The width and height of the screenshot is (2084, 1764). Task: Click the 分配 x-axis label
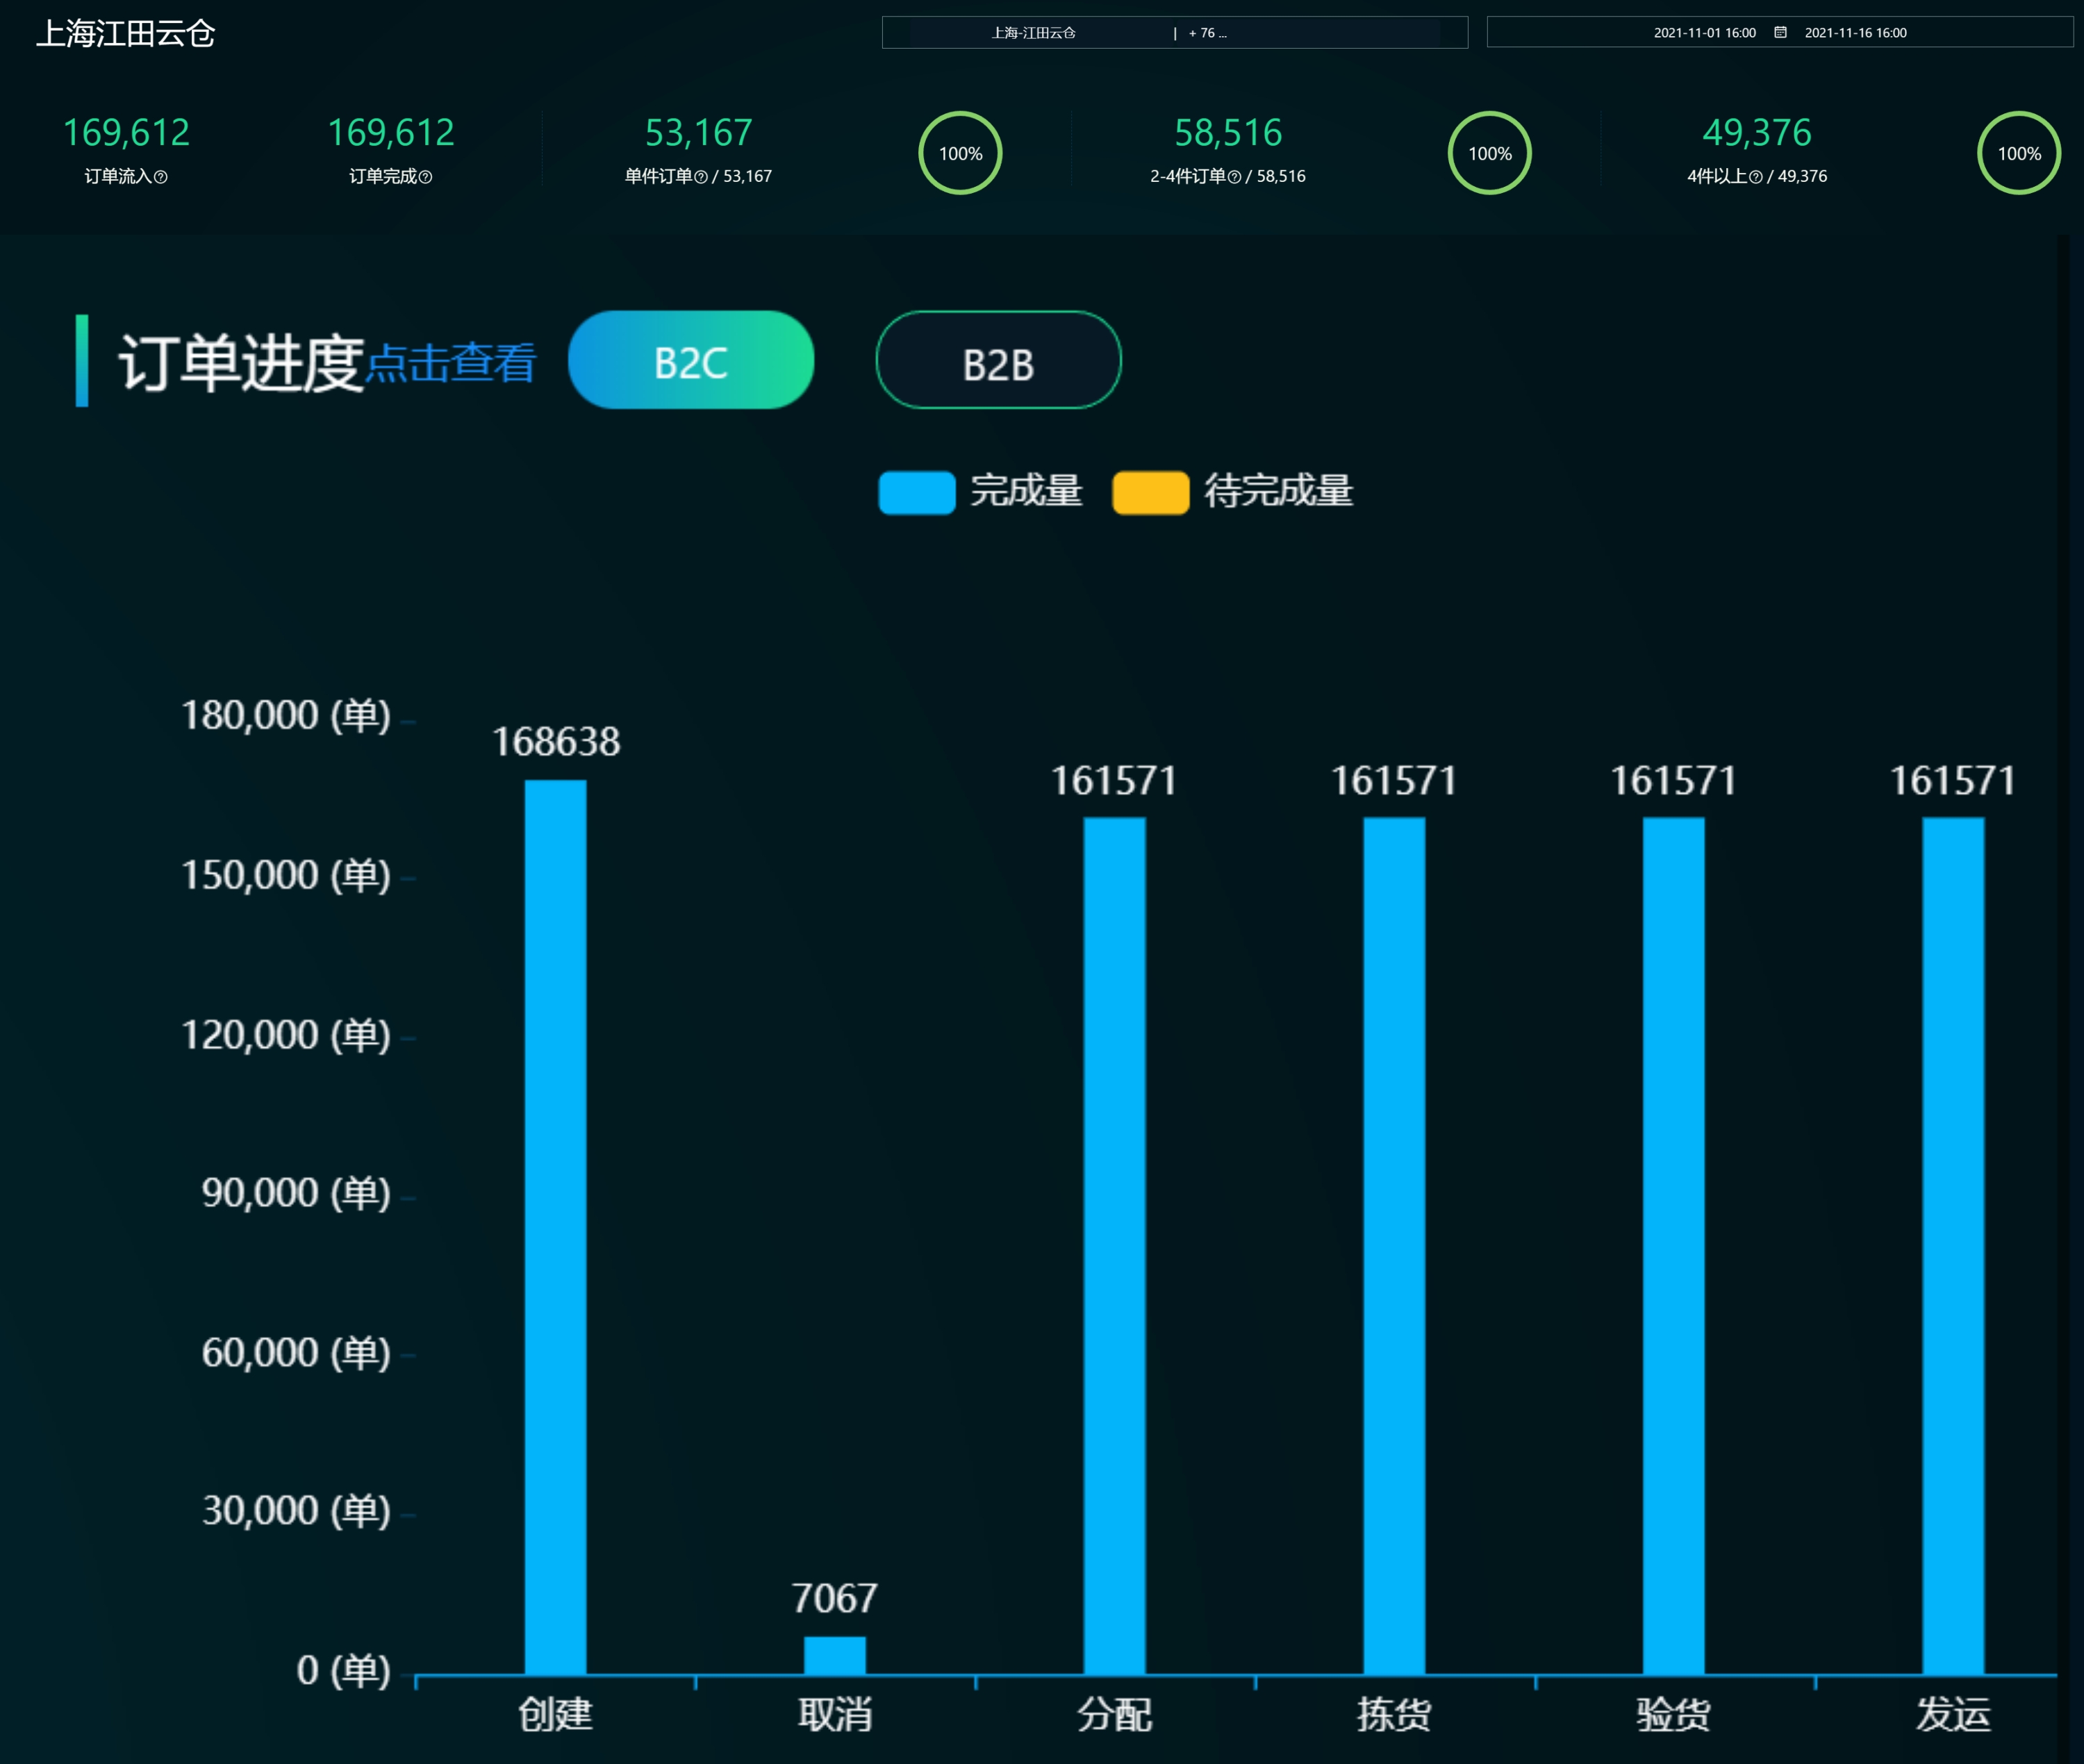pyautogui.click(x=1115, y=1715)
